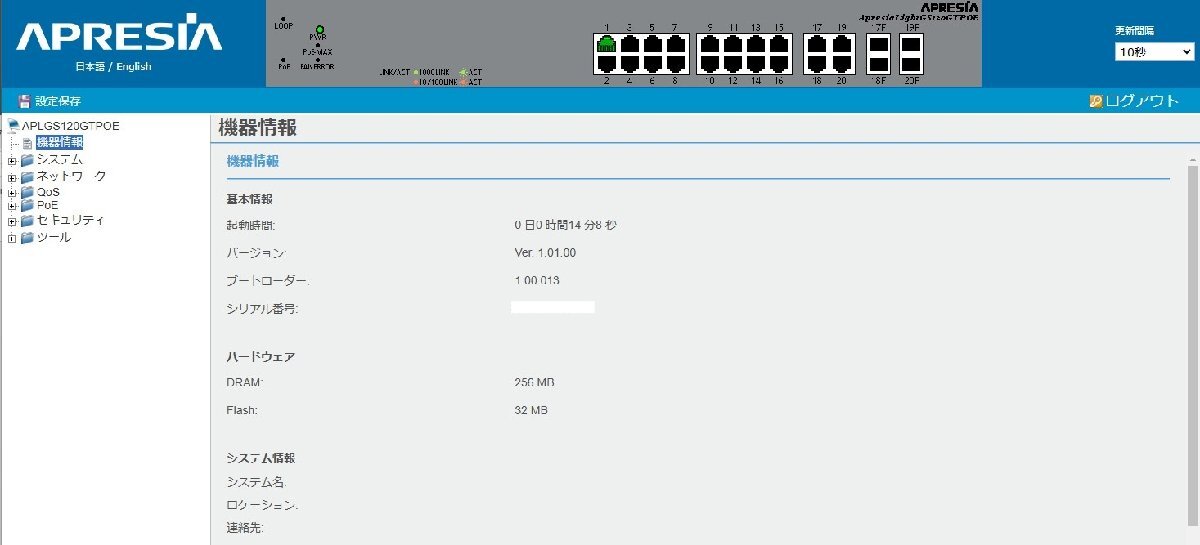Image resolution: width=1200 pixels, height=545 pixels.
Task: Open the ツール menu label
Action: coord(54,238)
